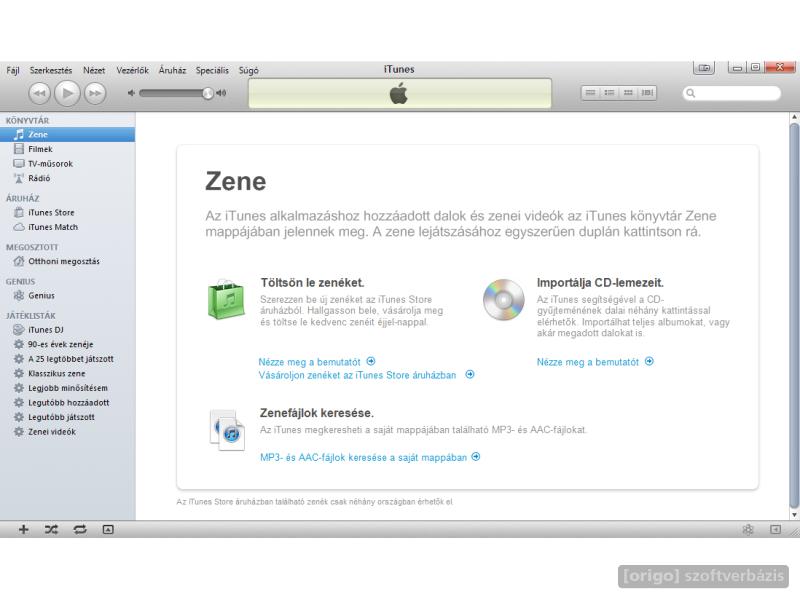Screen dimensions: 800x600
Task: Add a new playlist with the plus button
Action: (x=23, y=530)
